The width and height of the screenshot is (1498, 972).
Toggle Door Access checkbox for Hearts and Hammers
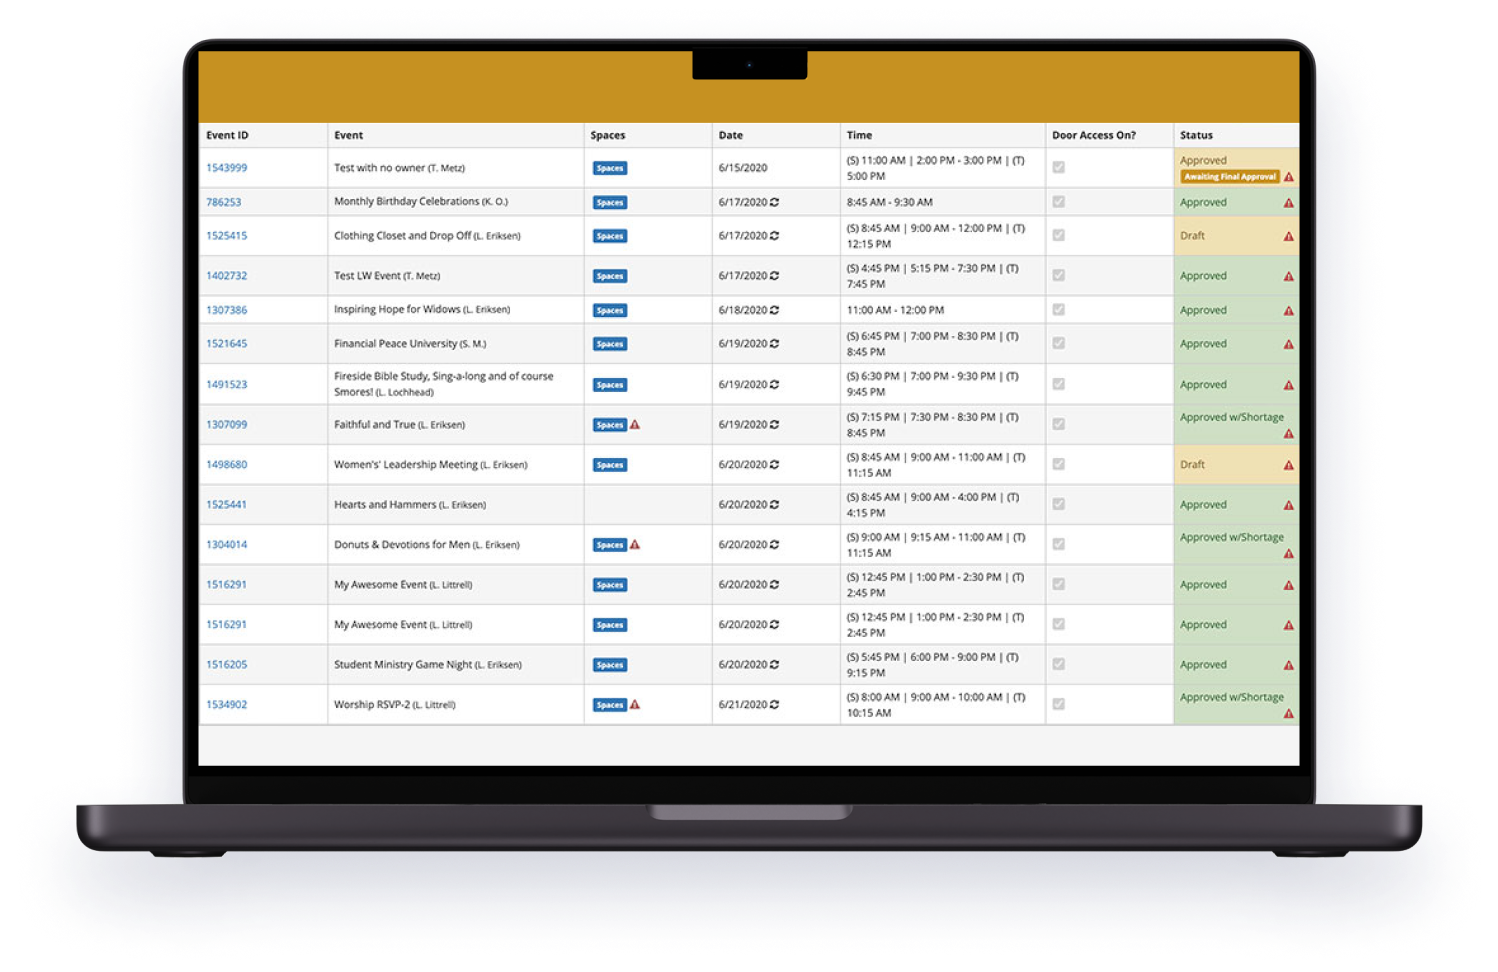[1058, 504]
